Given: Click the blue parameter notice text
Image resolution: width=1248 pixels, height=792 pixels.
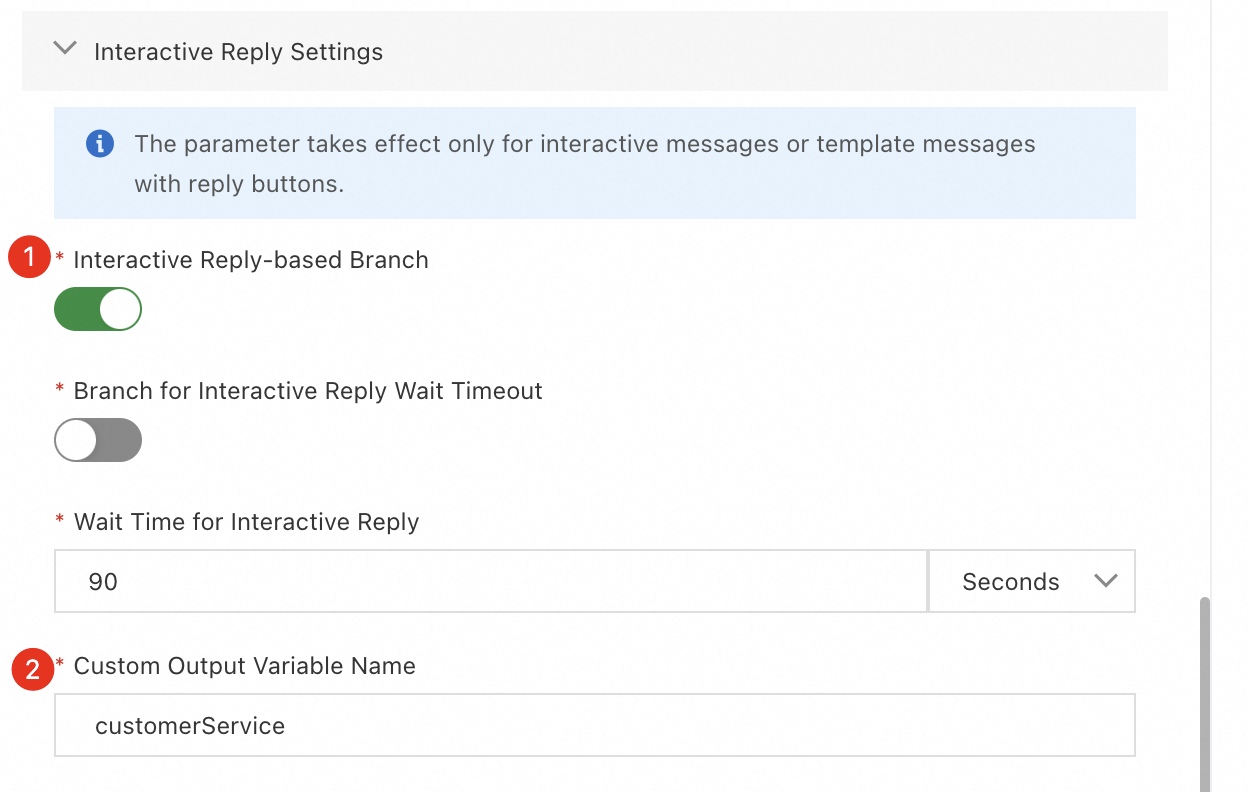Looking at the screenshot, I should tap(585, 164).
